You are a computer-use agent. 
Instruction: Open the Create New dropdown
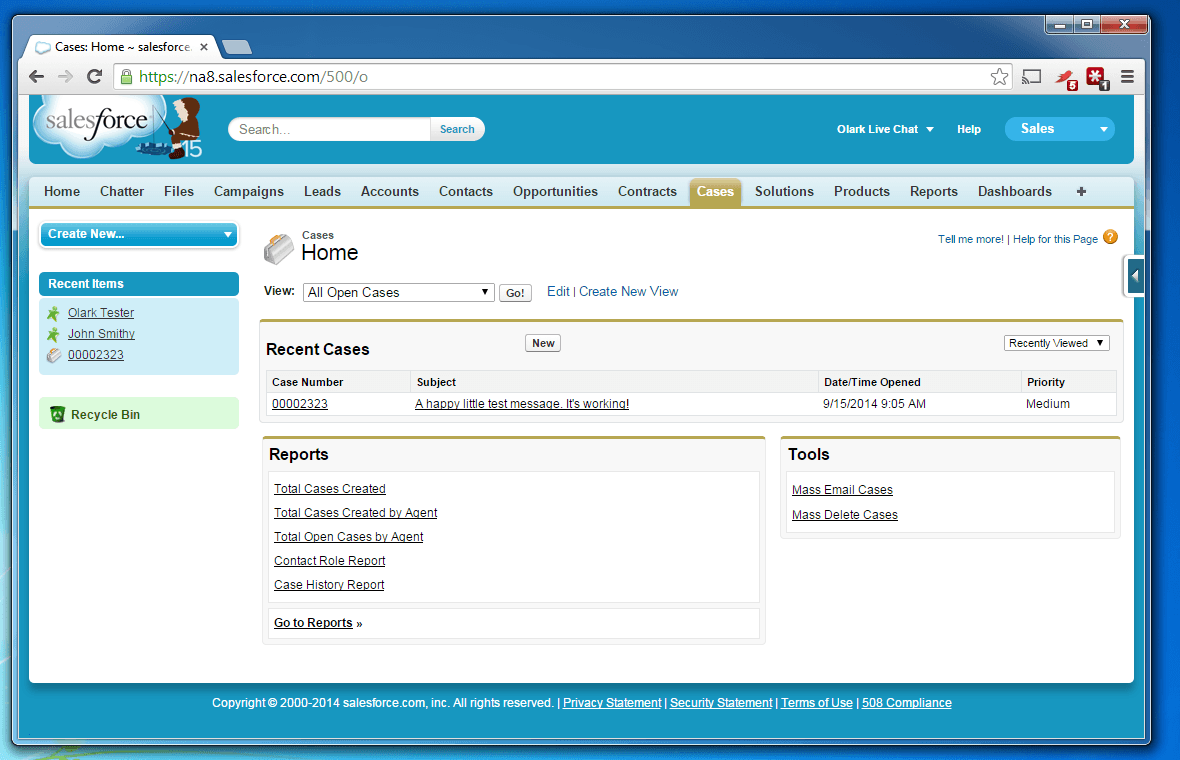point(138,234)
